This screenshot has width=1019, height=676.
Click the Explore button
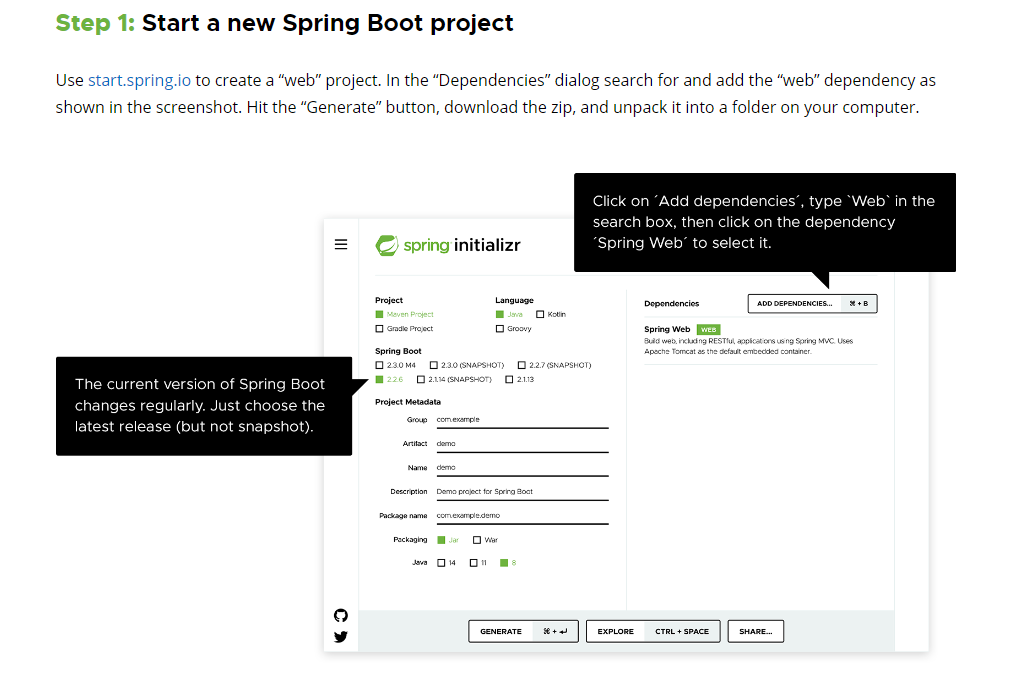tap(653, 631)
